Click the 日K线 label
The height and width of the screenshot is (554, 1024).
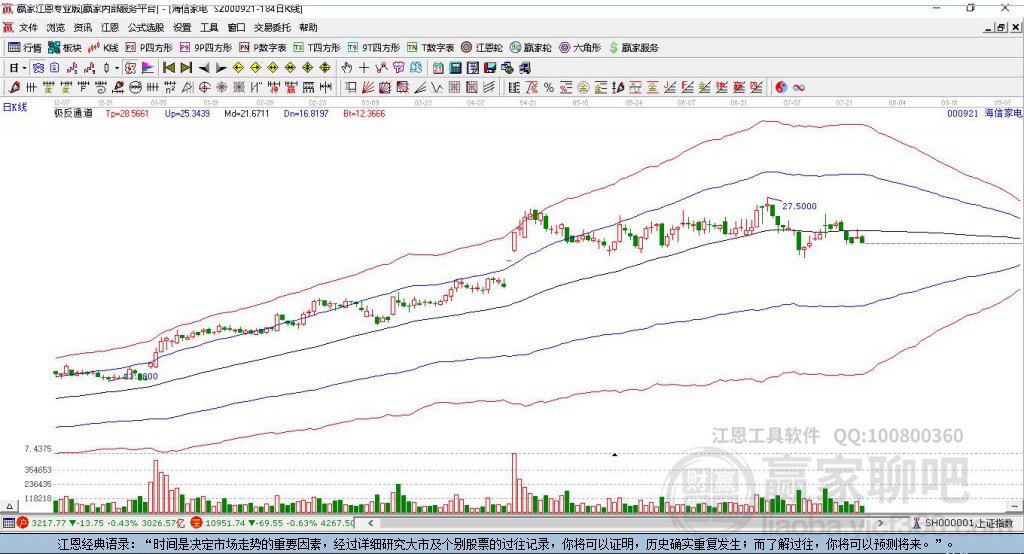point(15,107)
